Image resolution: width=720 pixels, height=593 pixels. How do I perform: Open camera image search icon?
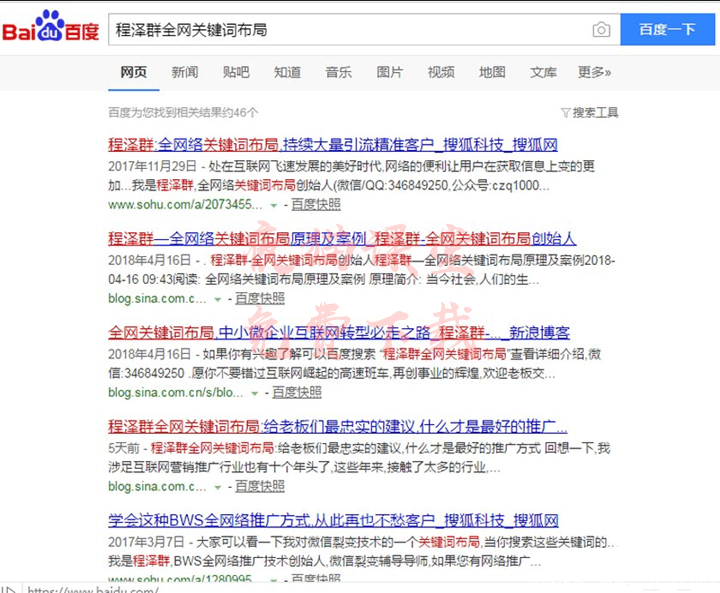pos(601,30)
